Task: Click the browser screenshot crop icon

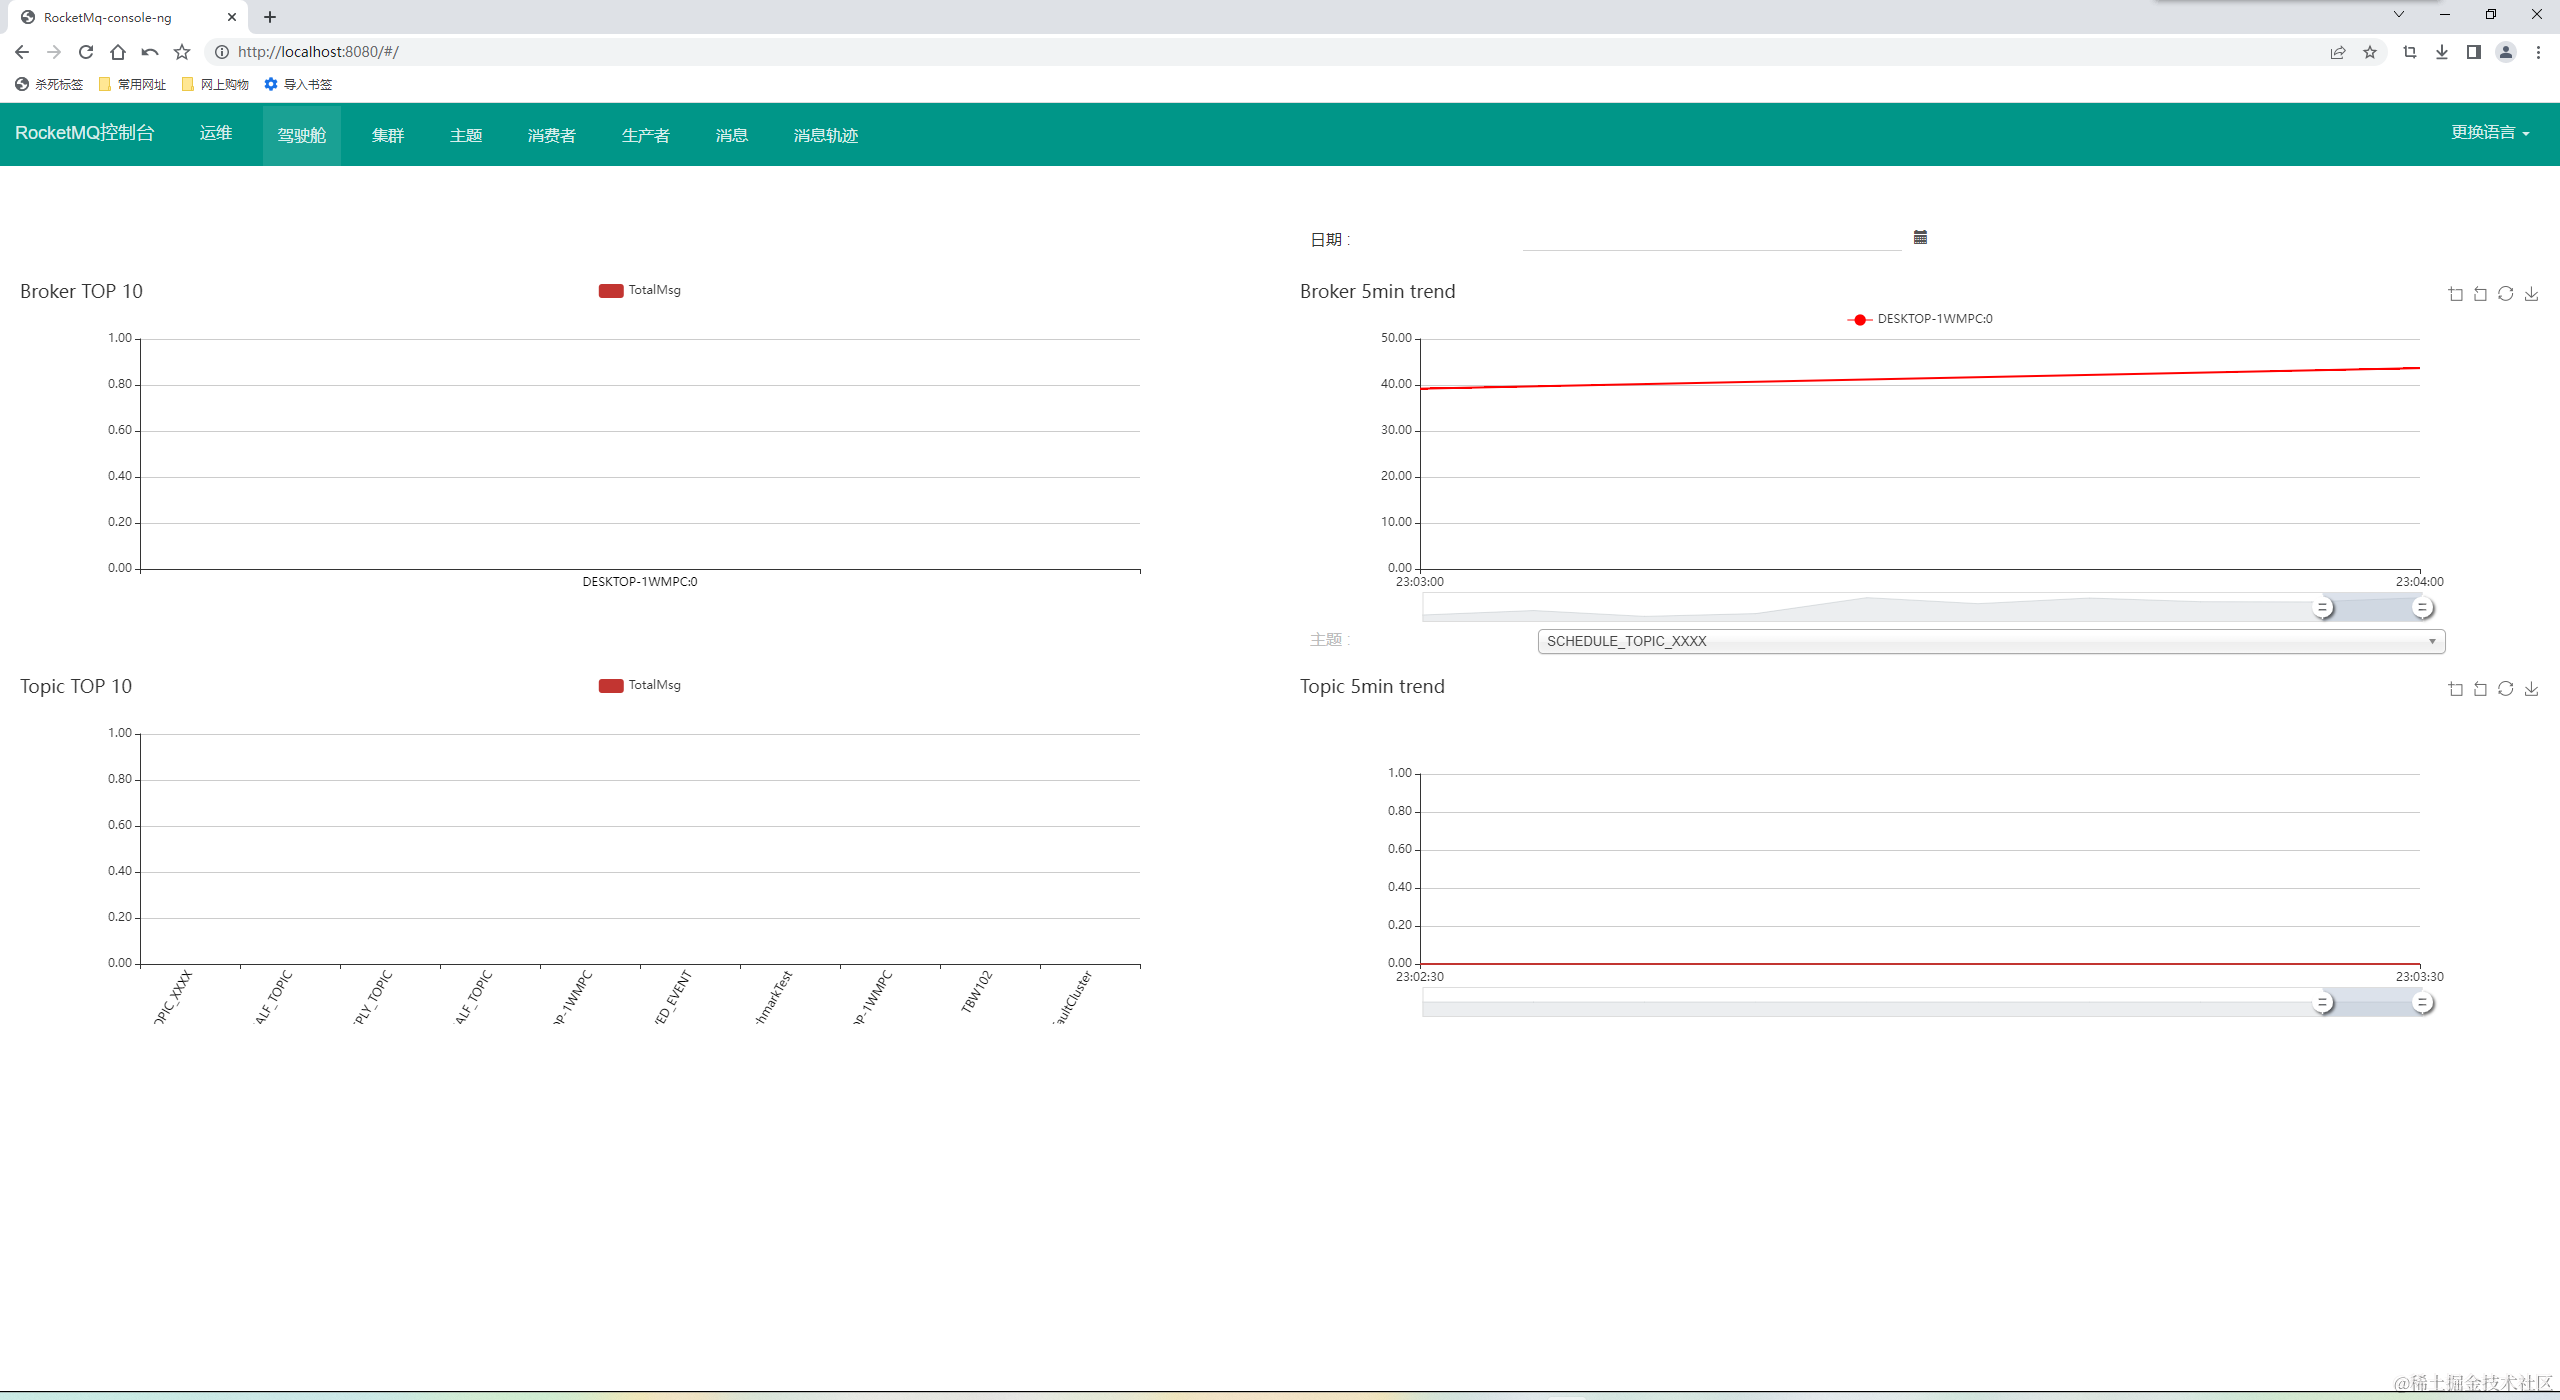Action: [2410, 52]
